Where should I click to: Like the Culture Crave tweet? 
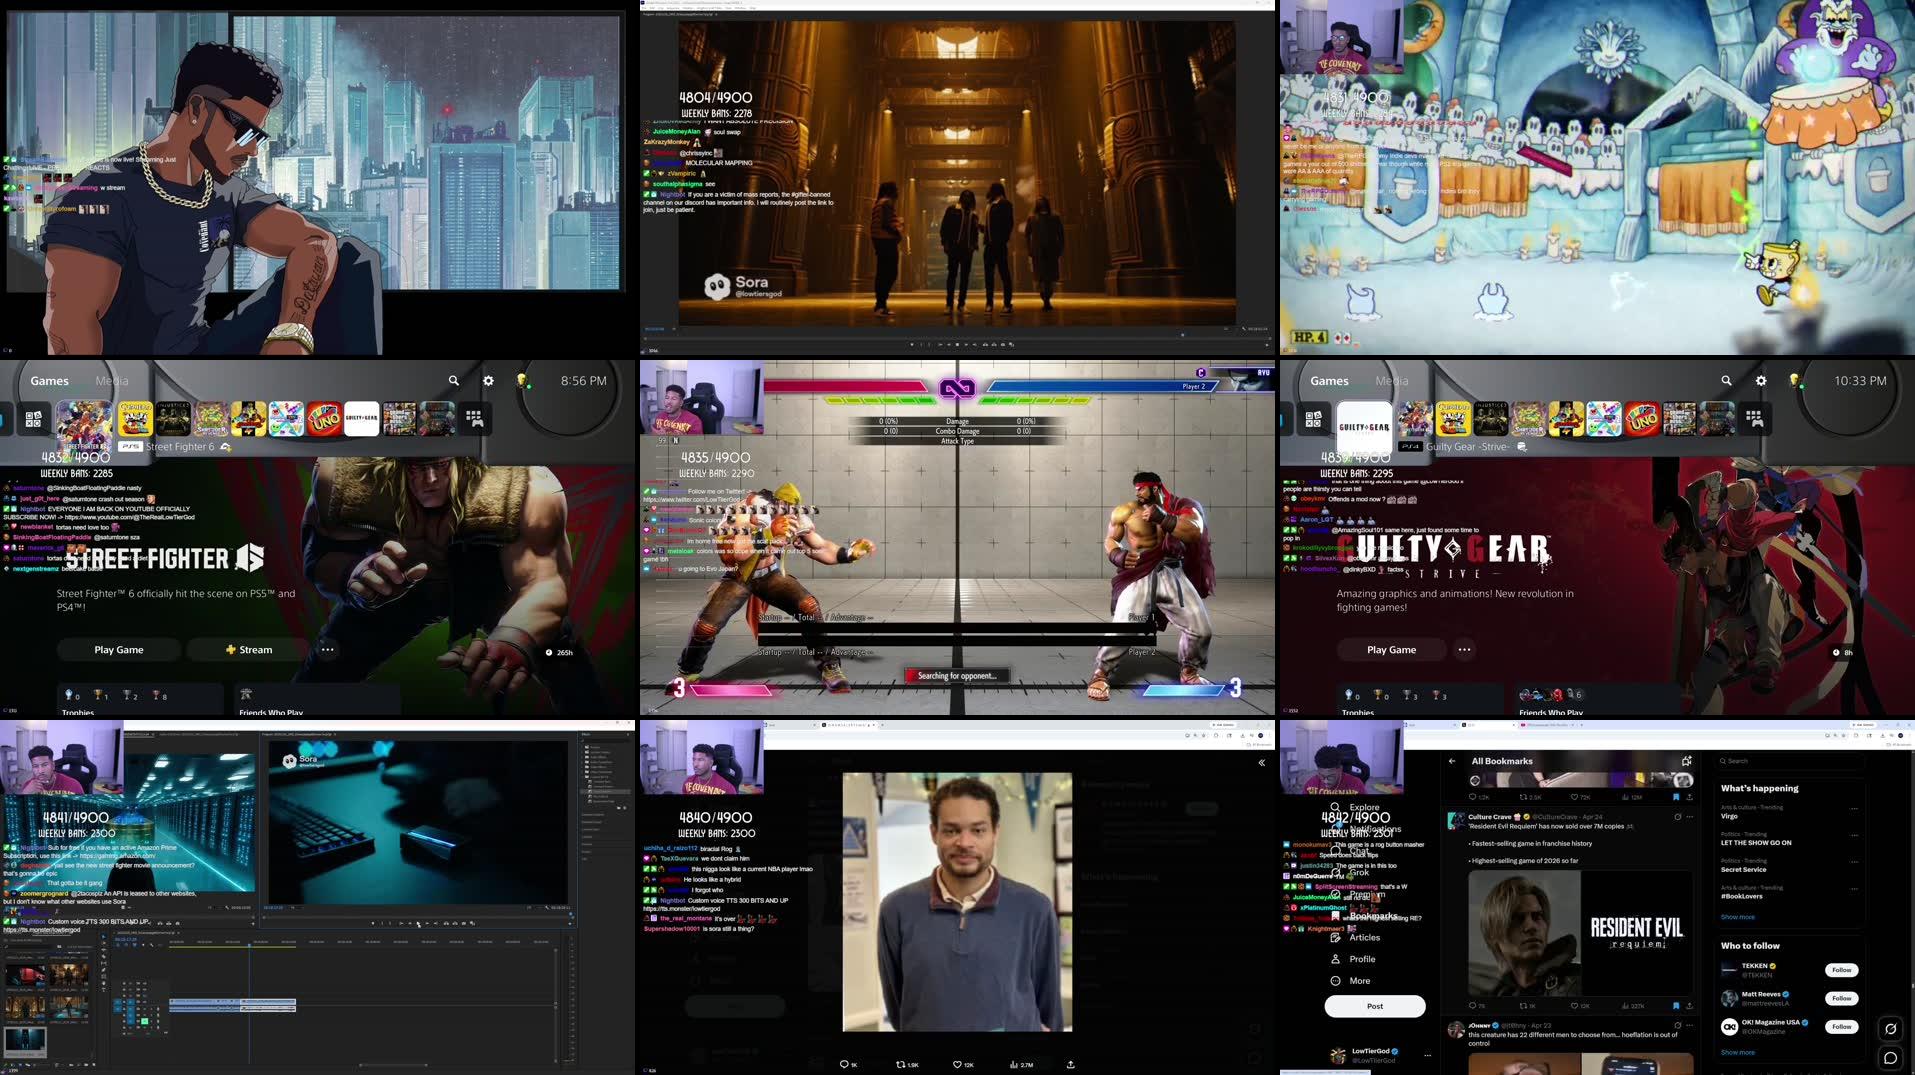click(1575, 1006)
